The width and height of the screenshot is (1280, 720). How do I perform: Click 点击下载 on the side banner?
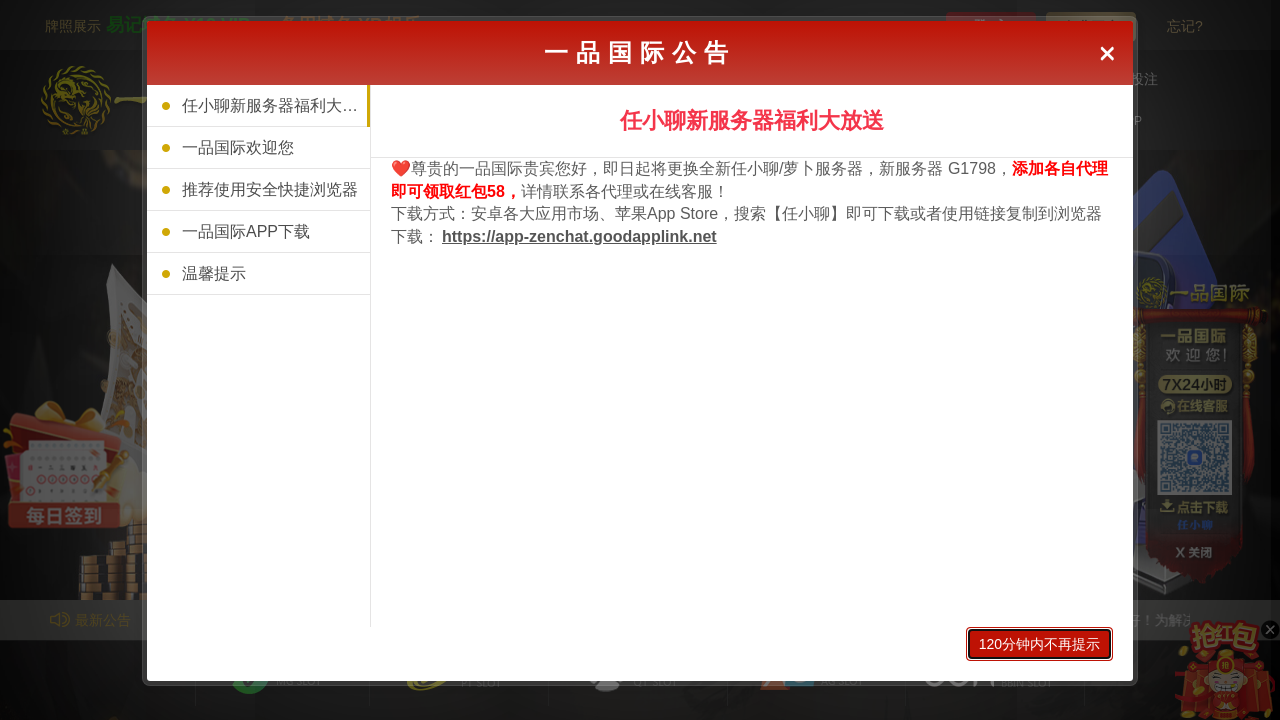[1194, 507]
